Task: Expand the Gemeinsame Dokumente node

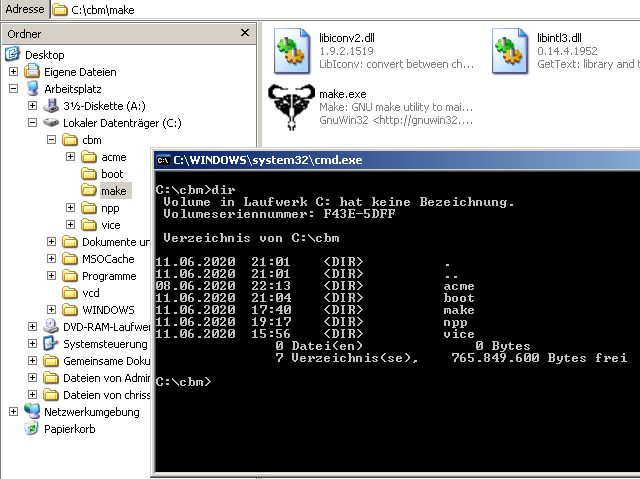Action: click(x=32, y=361)
